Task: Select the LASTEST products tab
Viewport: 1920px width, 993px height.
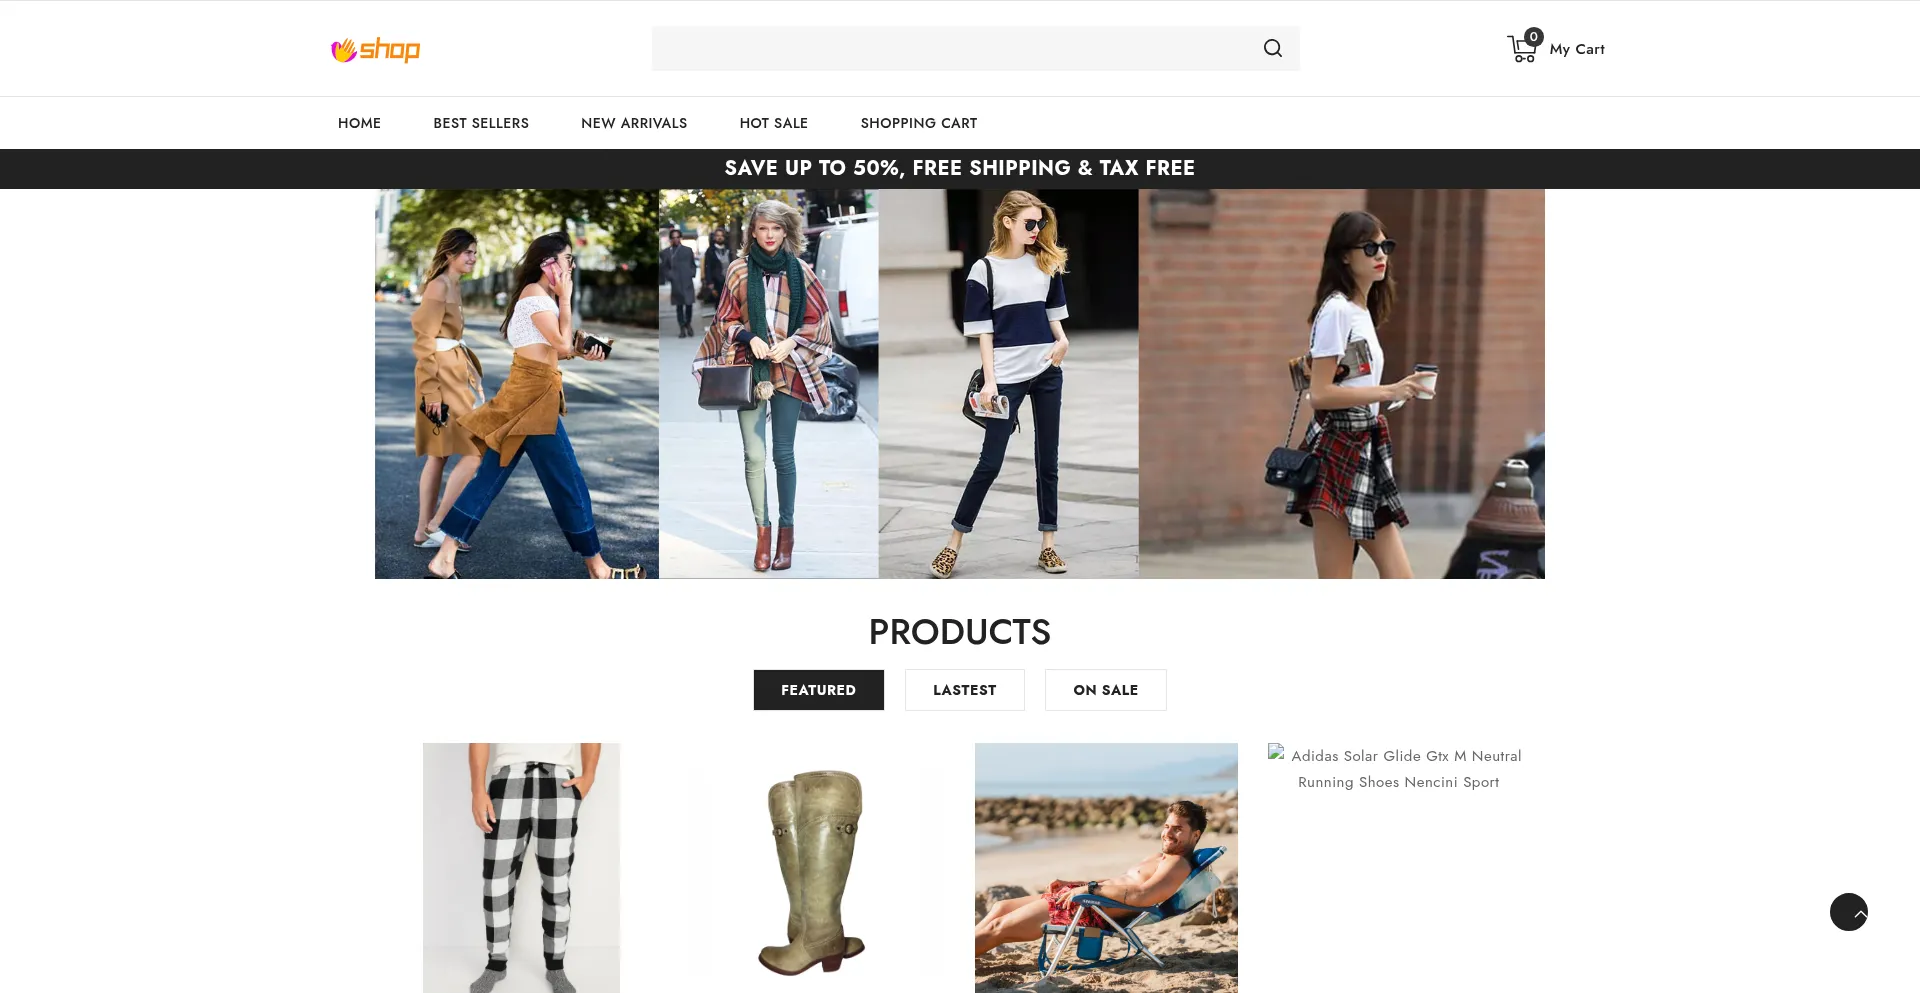Action: coord(964,690)
